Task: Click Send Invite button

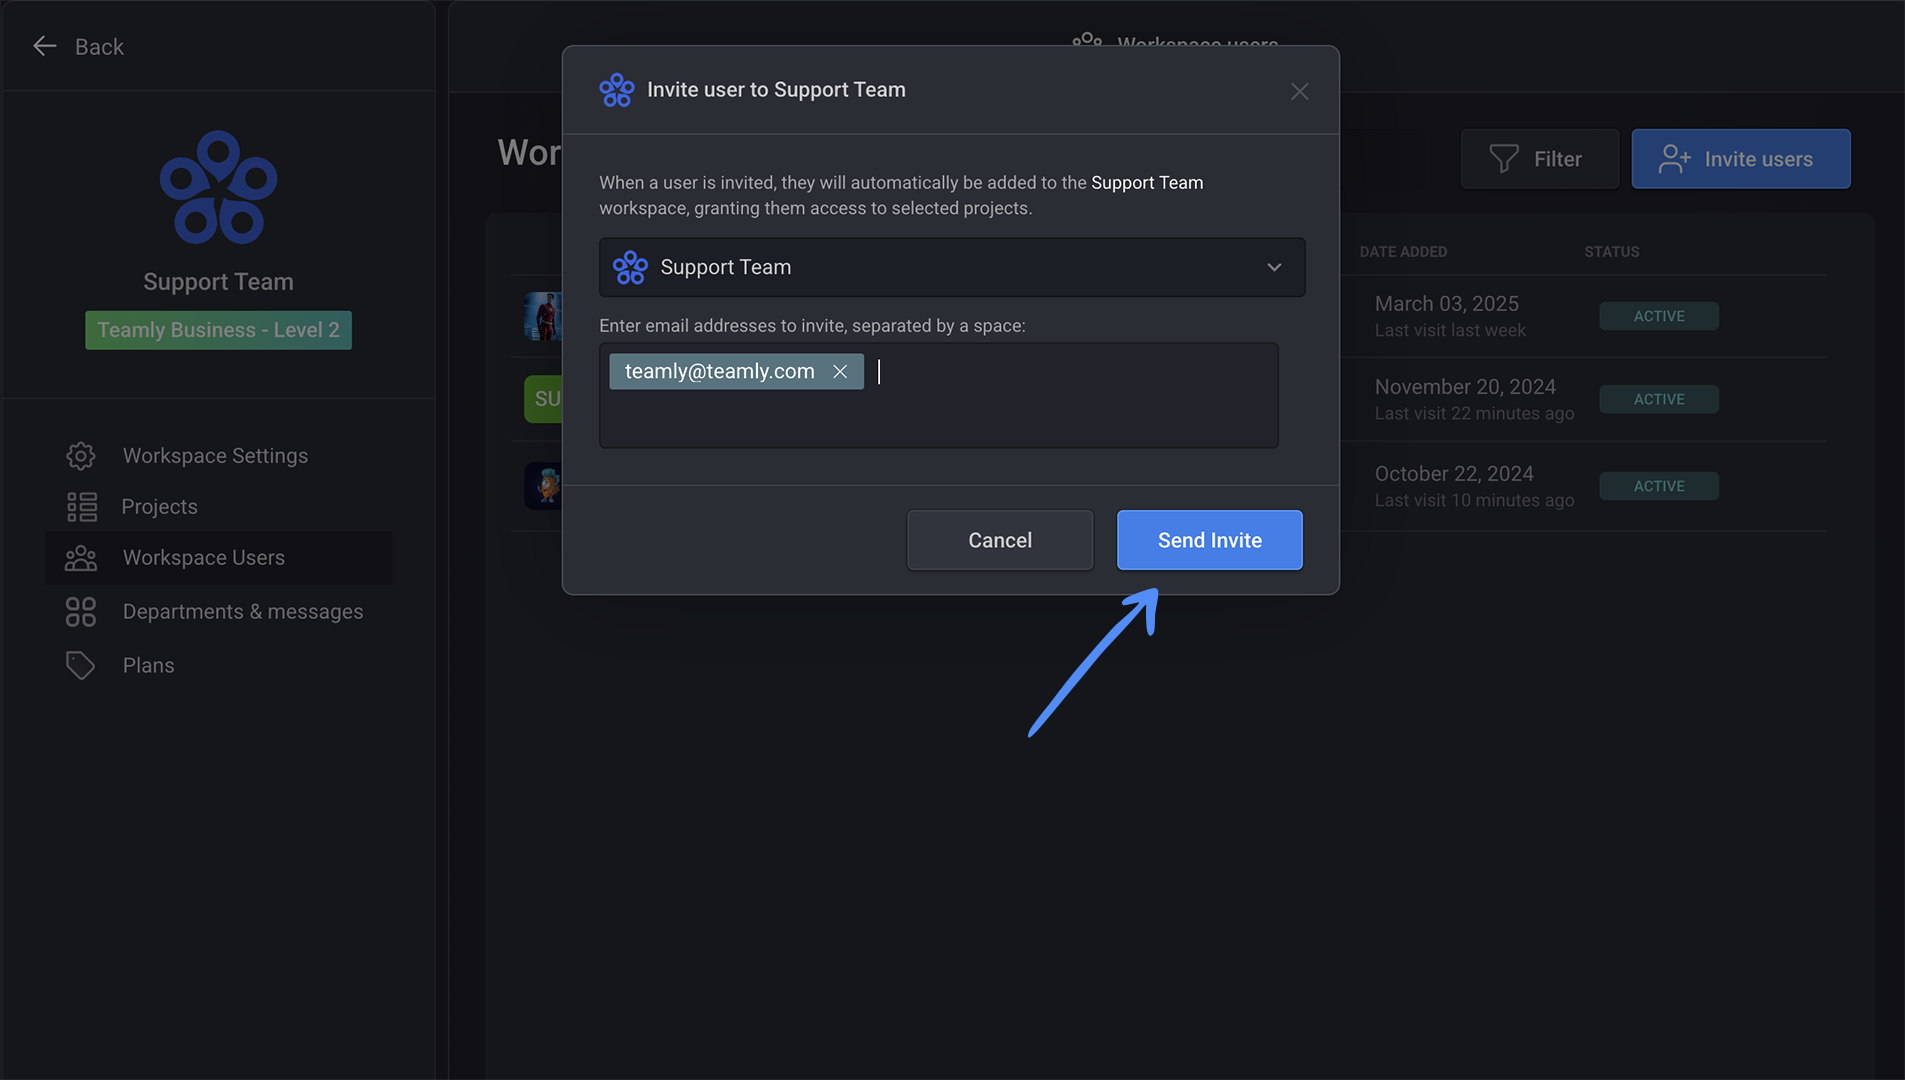Action: click(x=1209, y=540)
